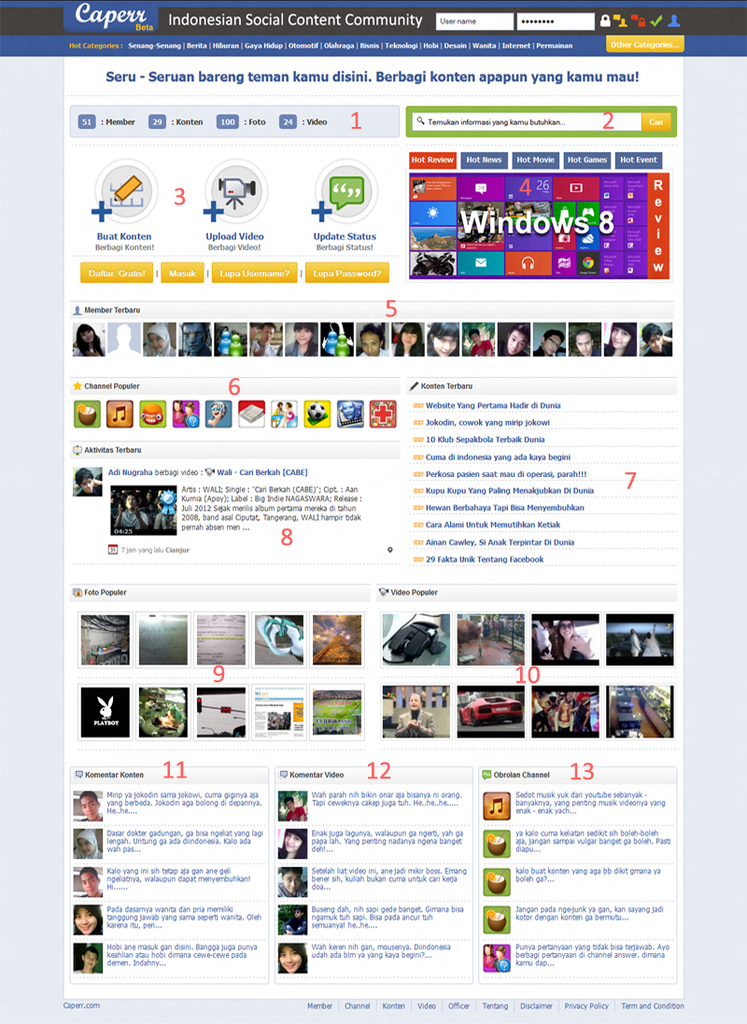Viewport: 747px width, 1024px height.
Task: Click the first avatar in Member Terbaru
Action: tap(89, 340)
